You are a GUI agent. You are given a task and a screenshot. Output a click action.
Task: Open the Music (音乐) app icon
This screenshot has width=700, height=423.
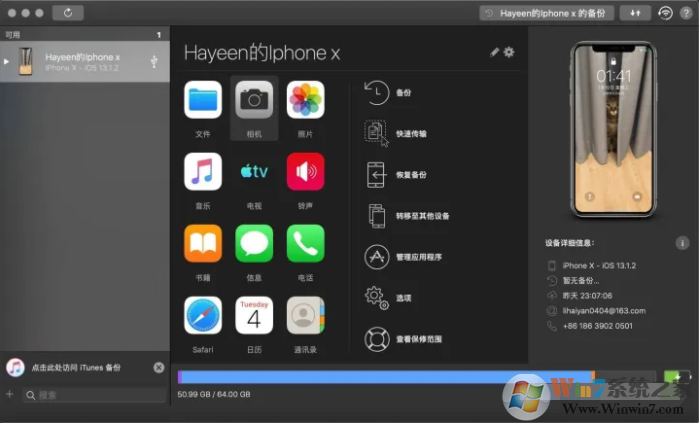pyautogui.click(x=203, y=171)
